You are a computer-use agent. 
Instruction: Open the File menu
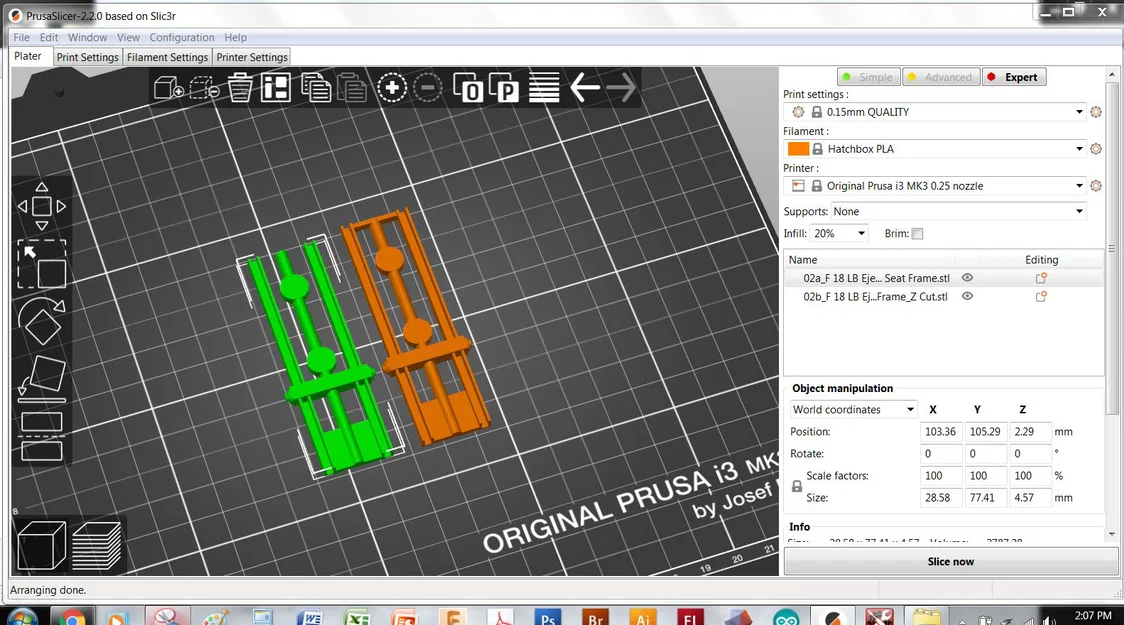[22, 37]
